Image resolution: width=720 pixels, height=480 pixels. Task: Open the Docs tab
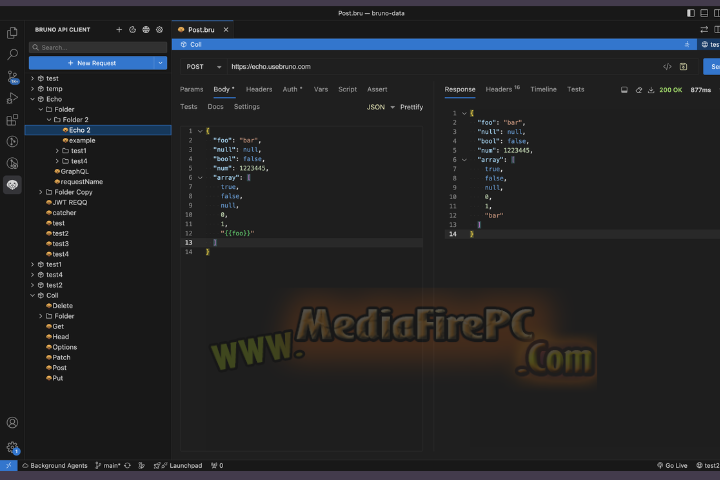click(215, 107)
